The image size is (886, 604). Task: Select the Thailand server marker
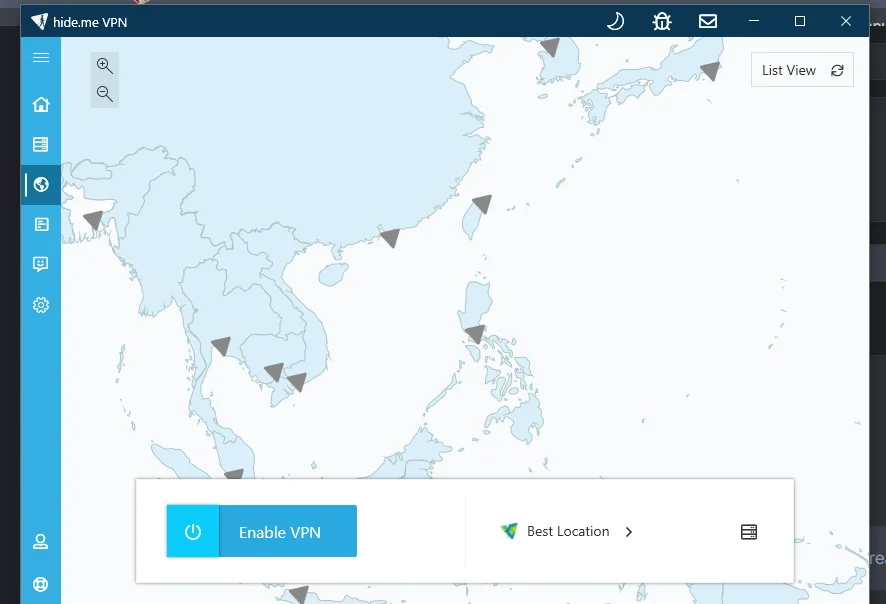coord(222,346)
